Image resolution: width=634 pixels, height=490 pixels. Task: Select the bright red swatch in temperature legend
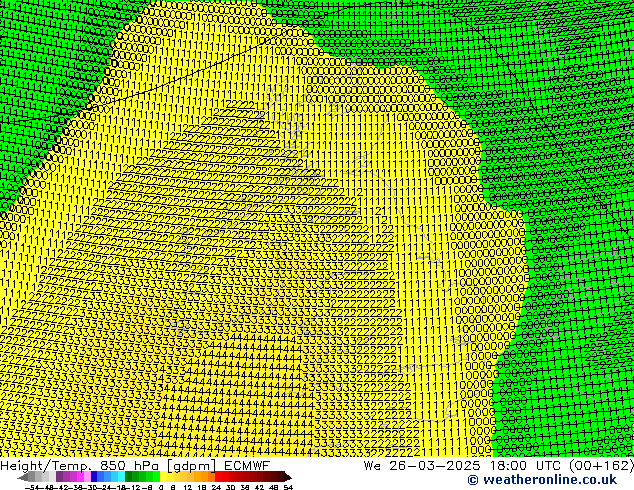[x=218, y=477]
